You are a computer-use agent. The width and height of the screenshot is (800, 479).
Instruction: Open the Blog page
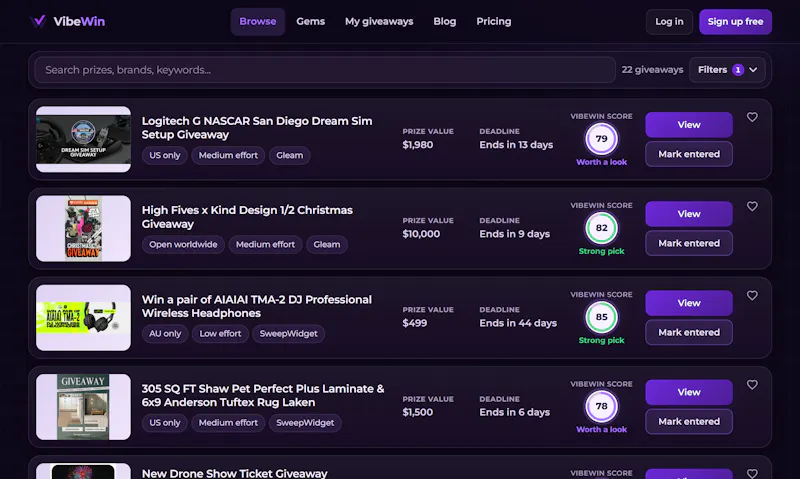[x=444, y=21]
